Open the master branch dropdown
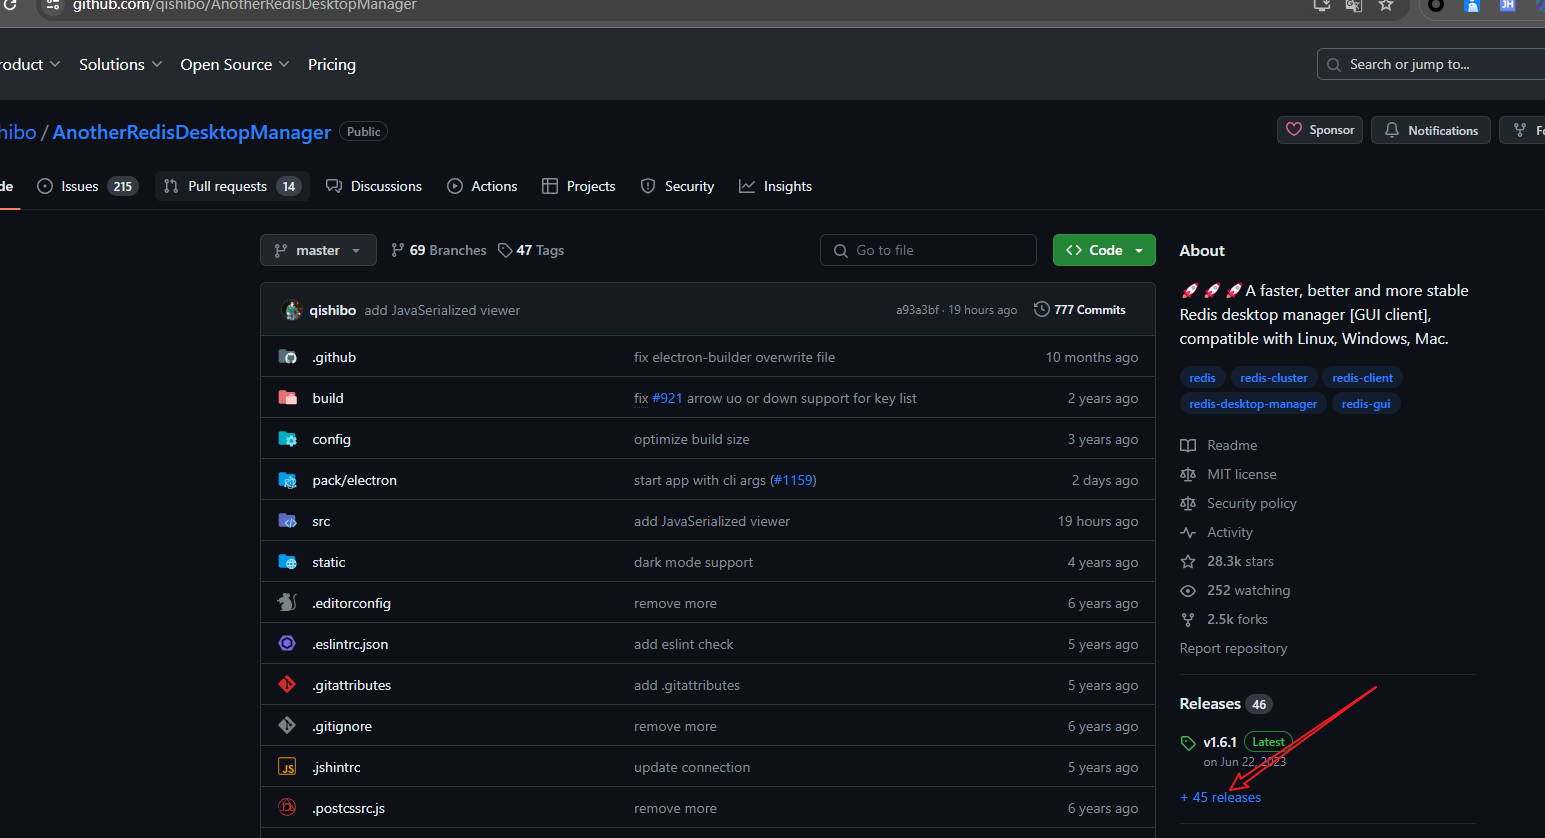Image resolution: width=1545 pixels, height=838 pixels. pyautogui.click(x=318, y=250)
